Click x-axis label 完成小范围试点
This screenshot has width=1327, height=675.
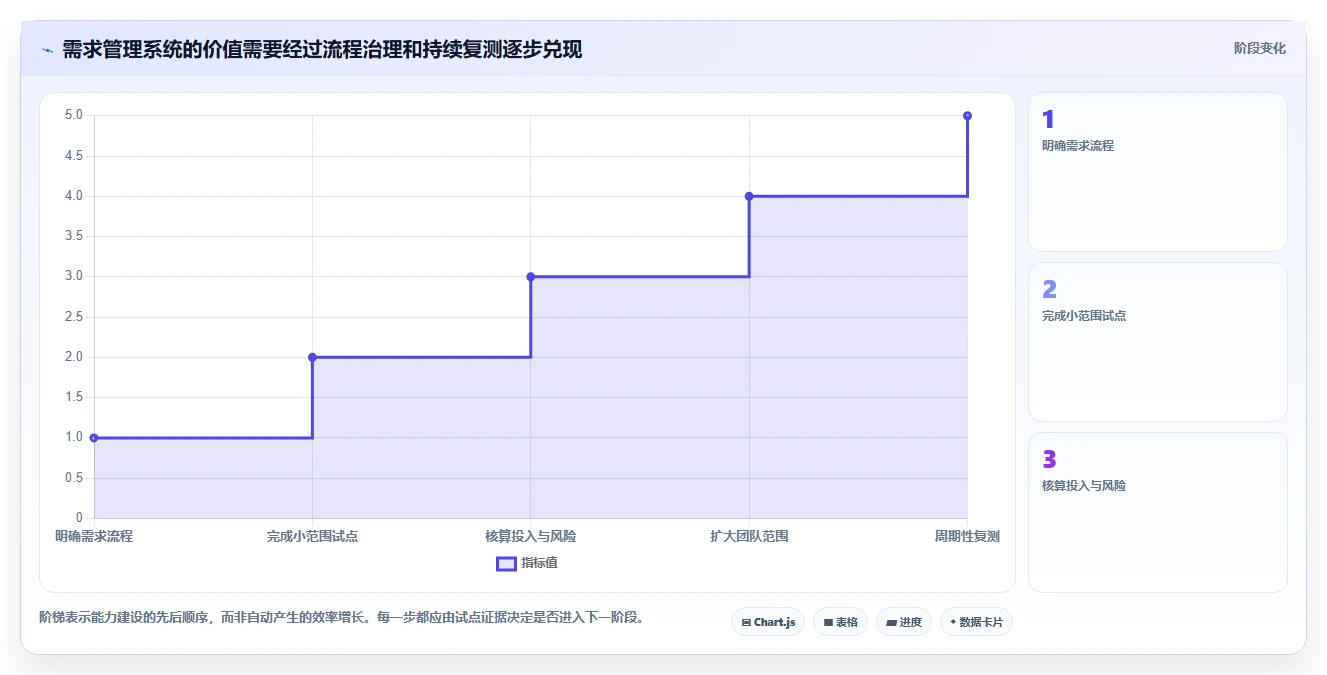[312, 536]
